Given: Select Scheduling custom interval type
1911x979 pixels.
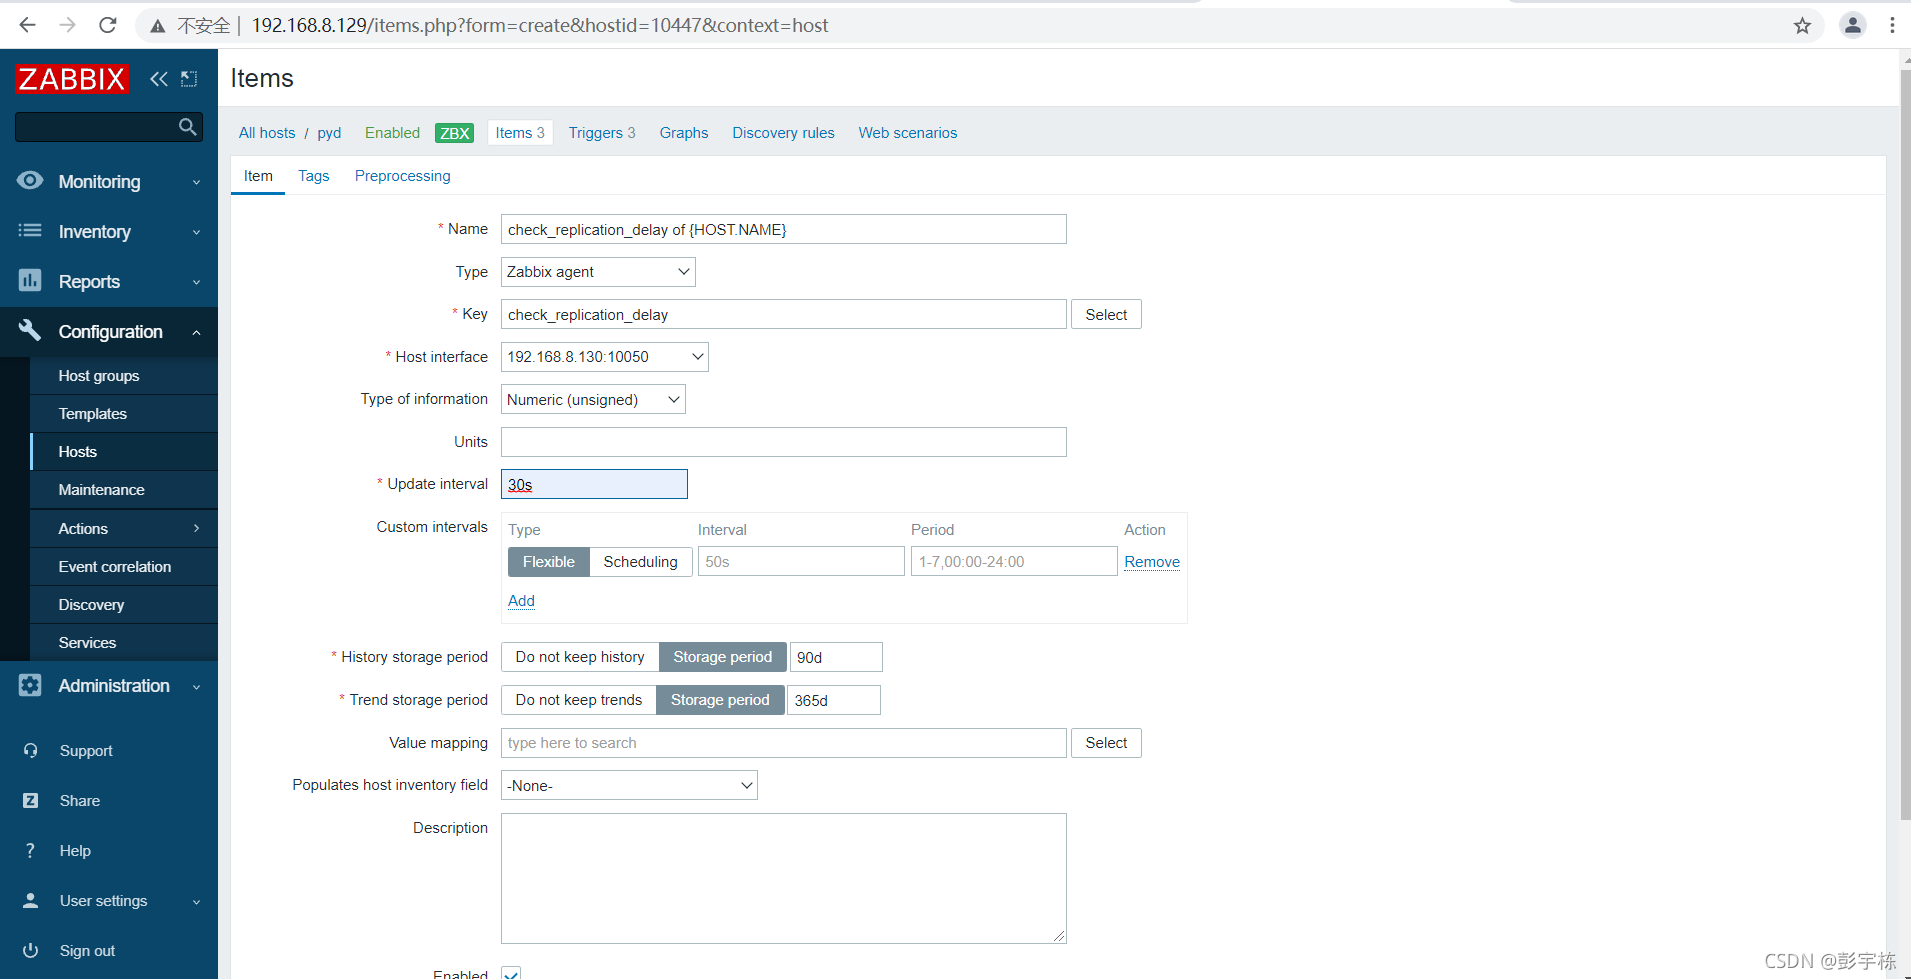Looking at the screenshot, I should coord(640,562).
